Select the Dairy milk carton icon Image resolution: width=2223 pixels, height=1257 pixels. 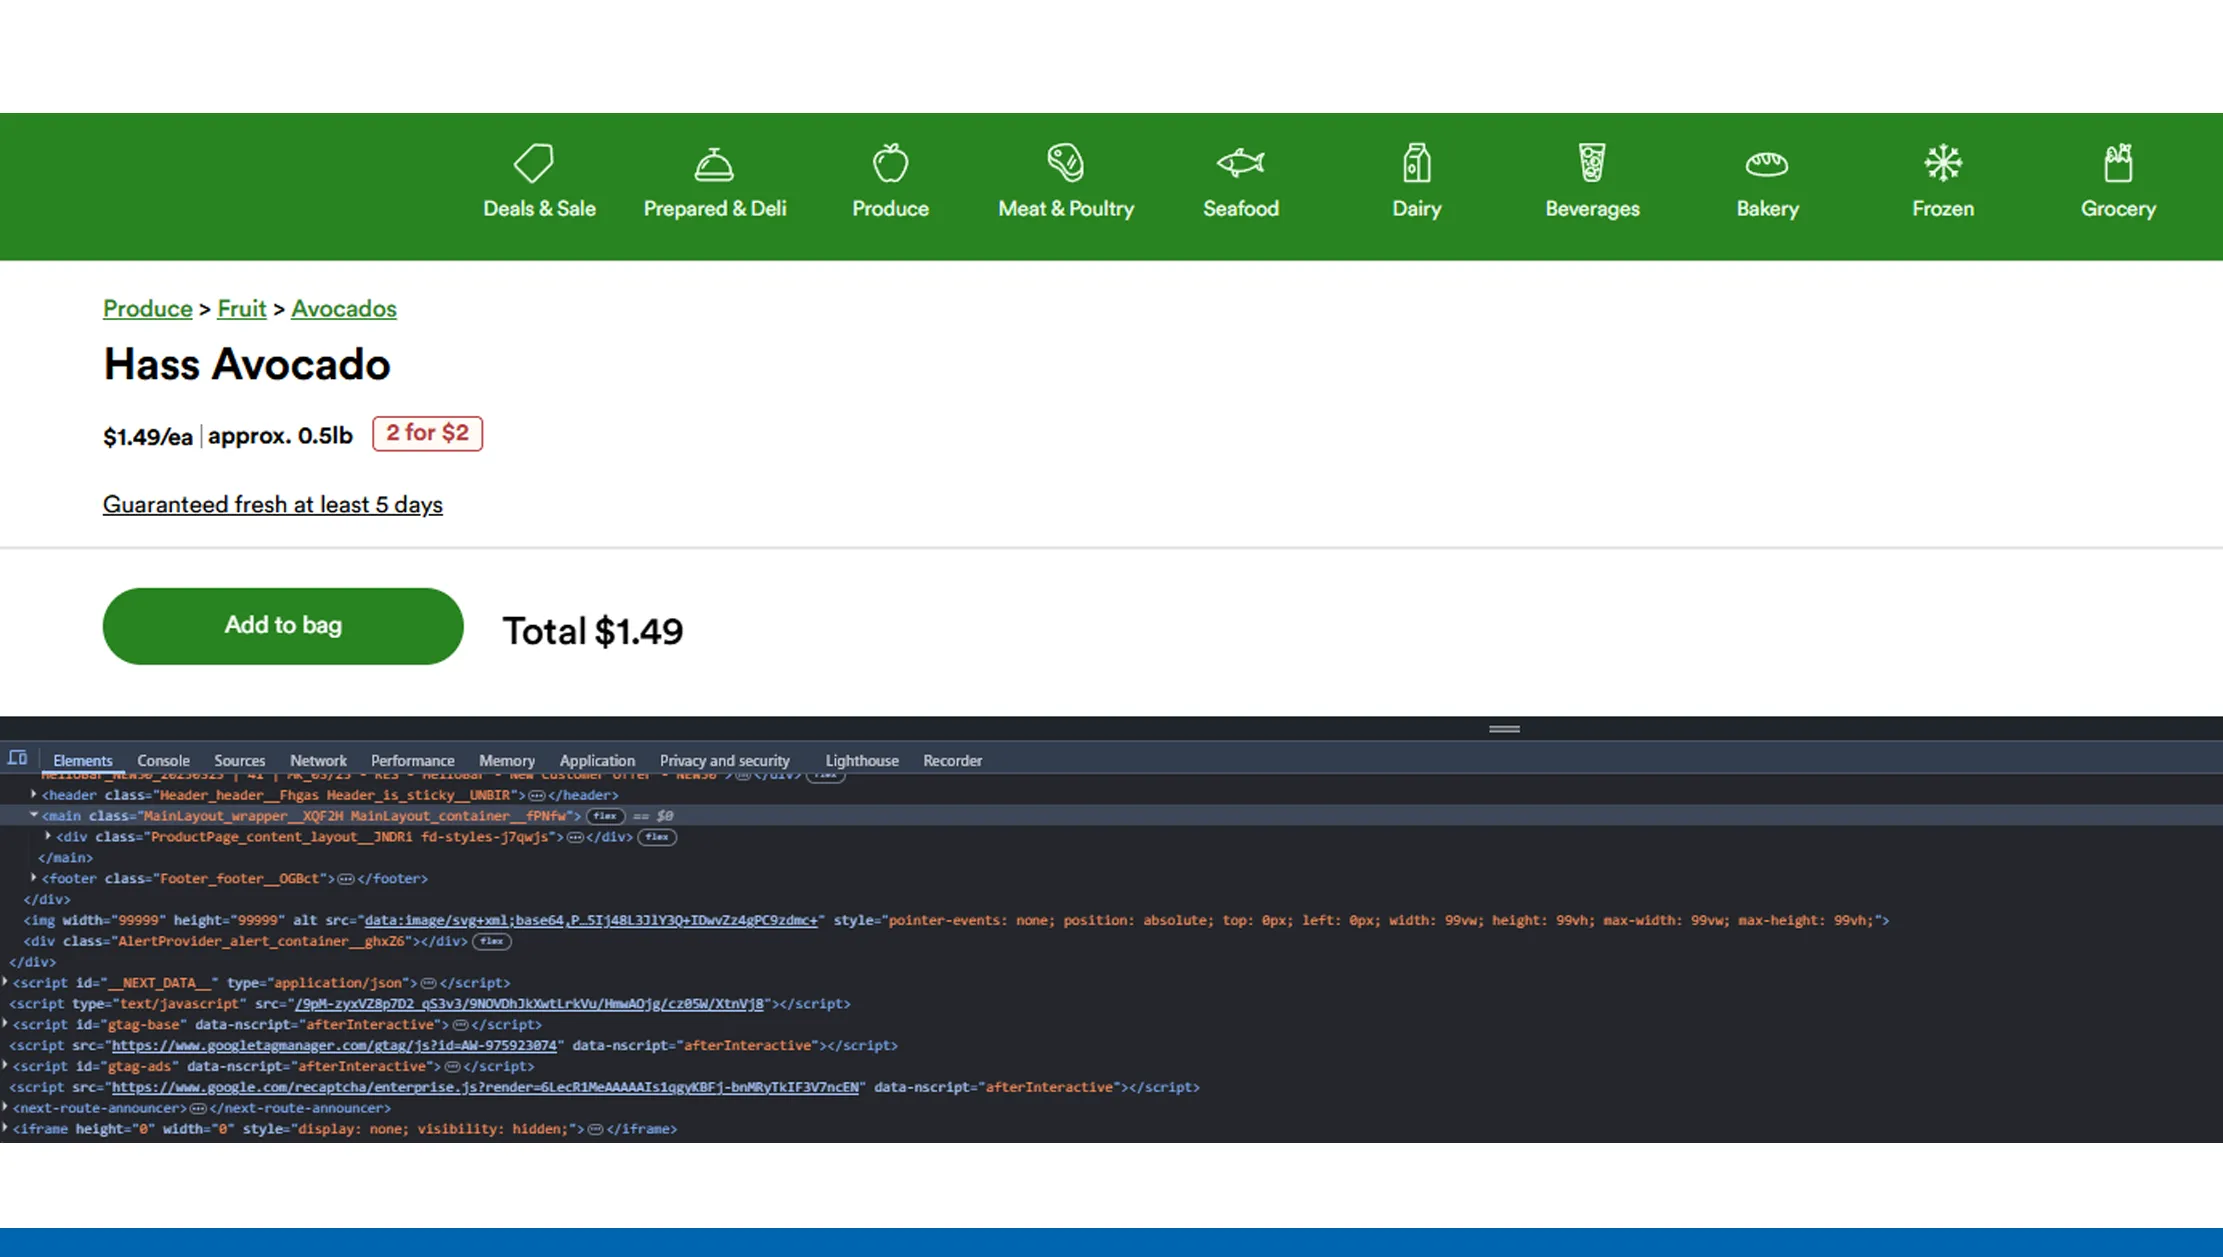[1416, 163]
